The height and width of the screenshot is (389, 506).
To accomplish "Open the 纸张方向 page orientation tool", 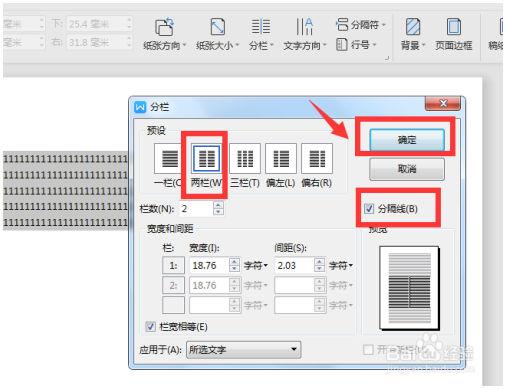I will [164, 34].
